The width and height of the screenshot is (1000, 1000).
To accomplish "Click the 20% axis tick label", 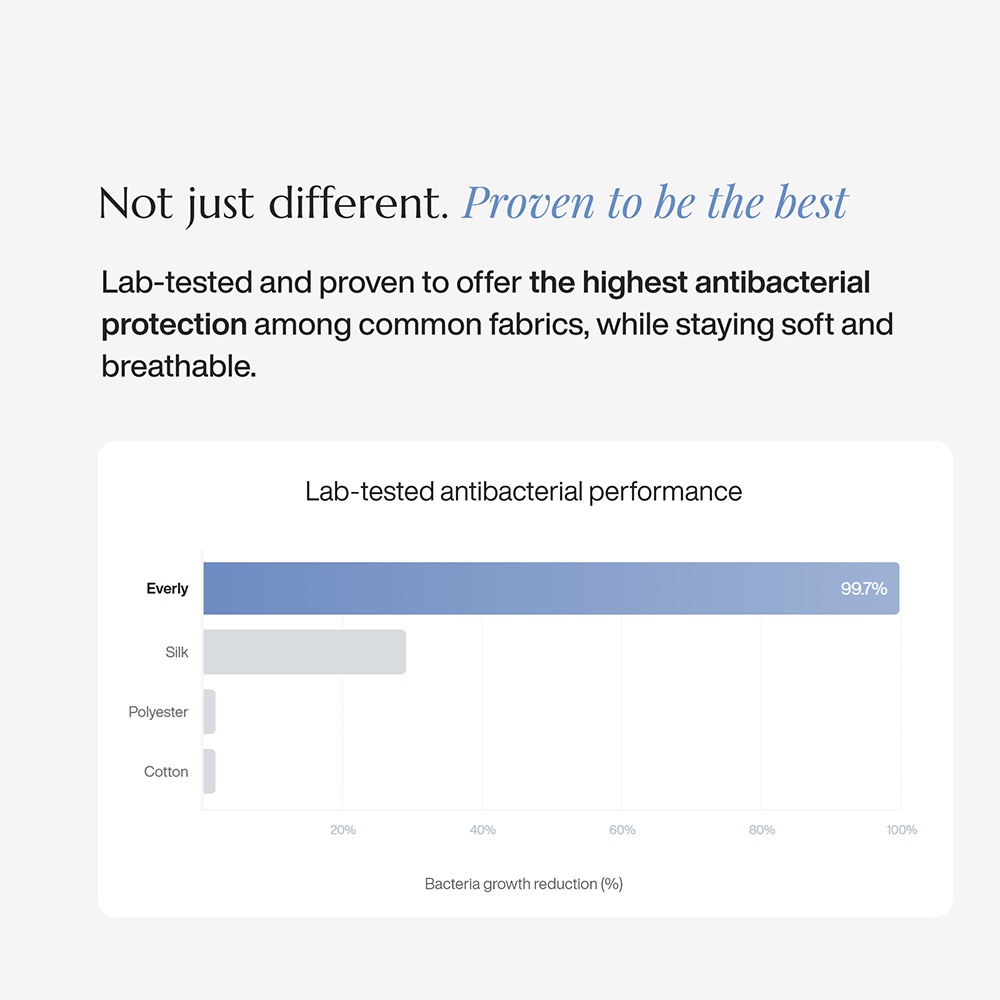I will pos(343,830).
